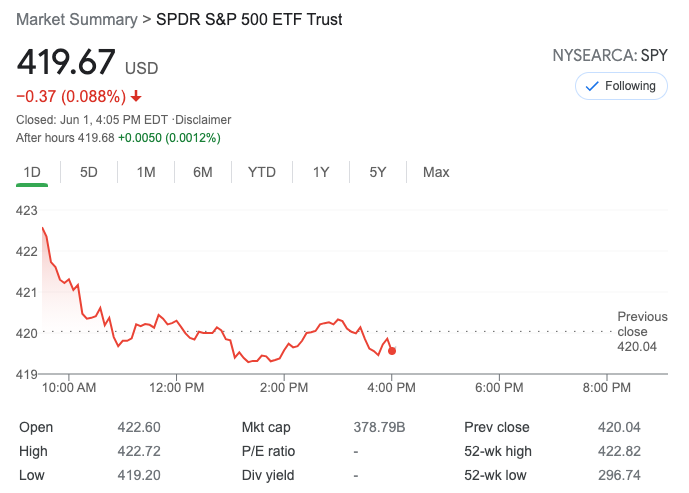Screen dimensions: 689x493
Task: Click the Disclaimer link
Action: (204, 120)
